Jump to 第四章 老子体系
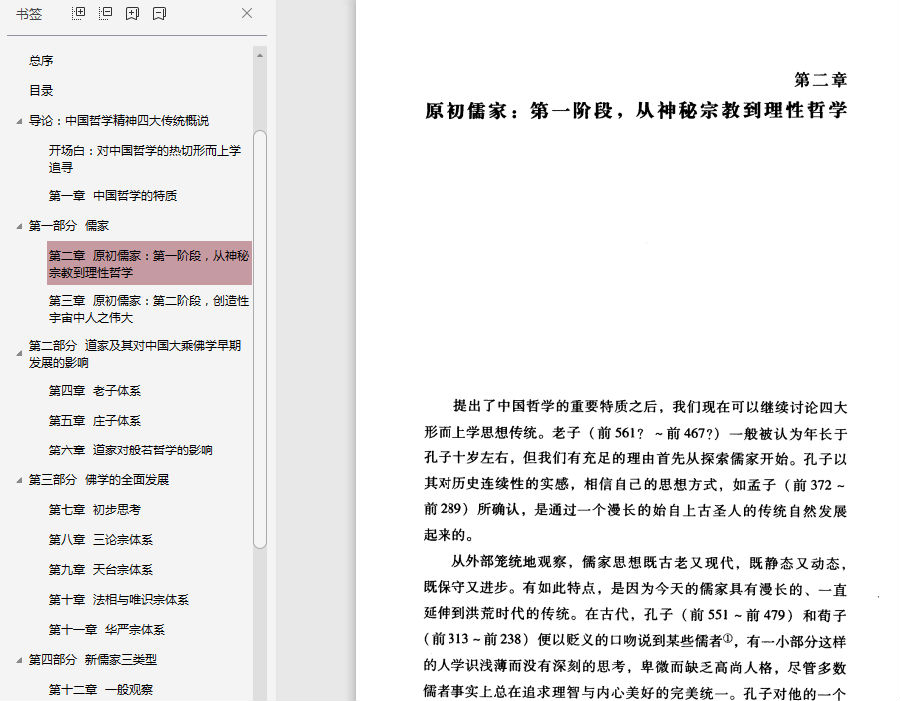Viewport: 900px width, 701px height. coord(95,391)
